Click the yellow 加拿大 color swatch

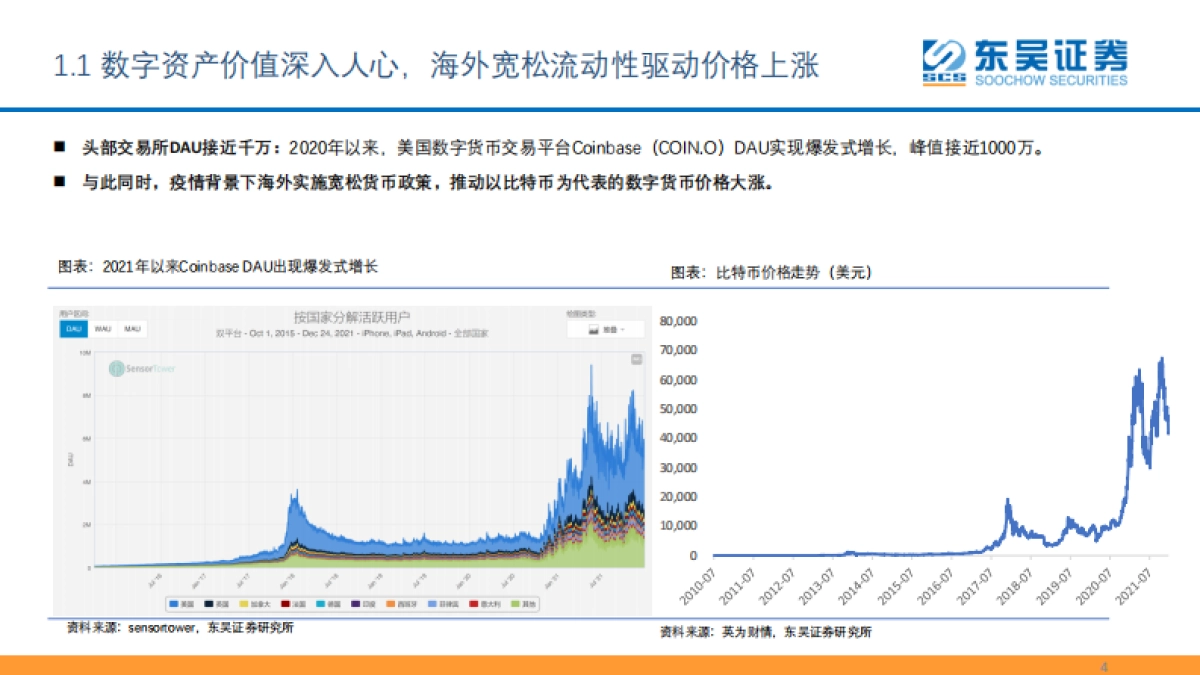[x=242, y=601]
